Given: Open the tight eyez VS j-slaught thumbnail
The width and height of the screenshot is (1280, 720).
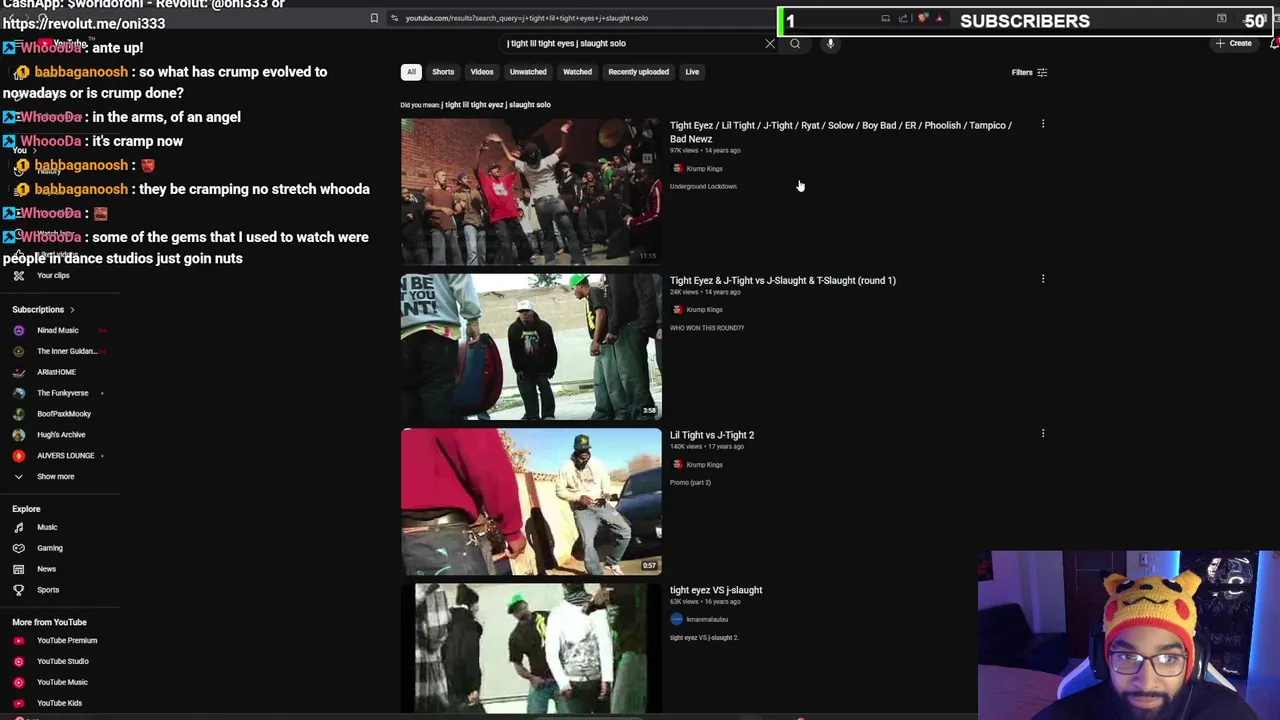Looking at the screenshot, I should point(531,649).
